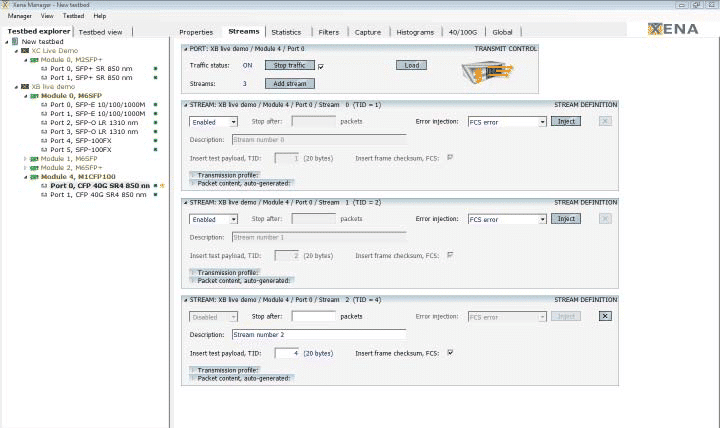Click the port icon for Port 2, SFP-O LR 1310 nm
The width and height of the screenshot is (720, 428).
44,123
